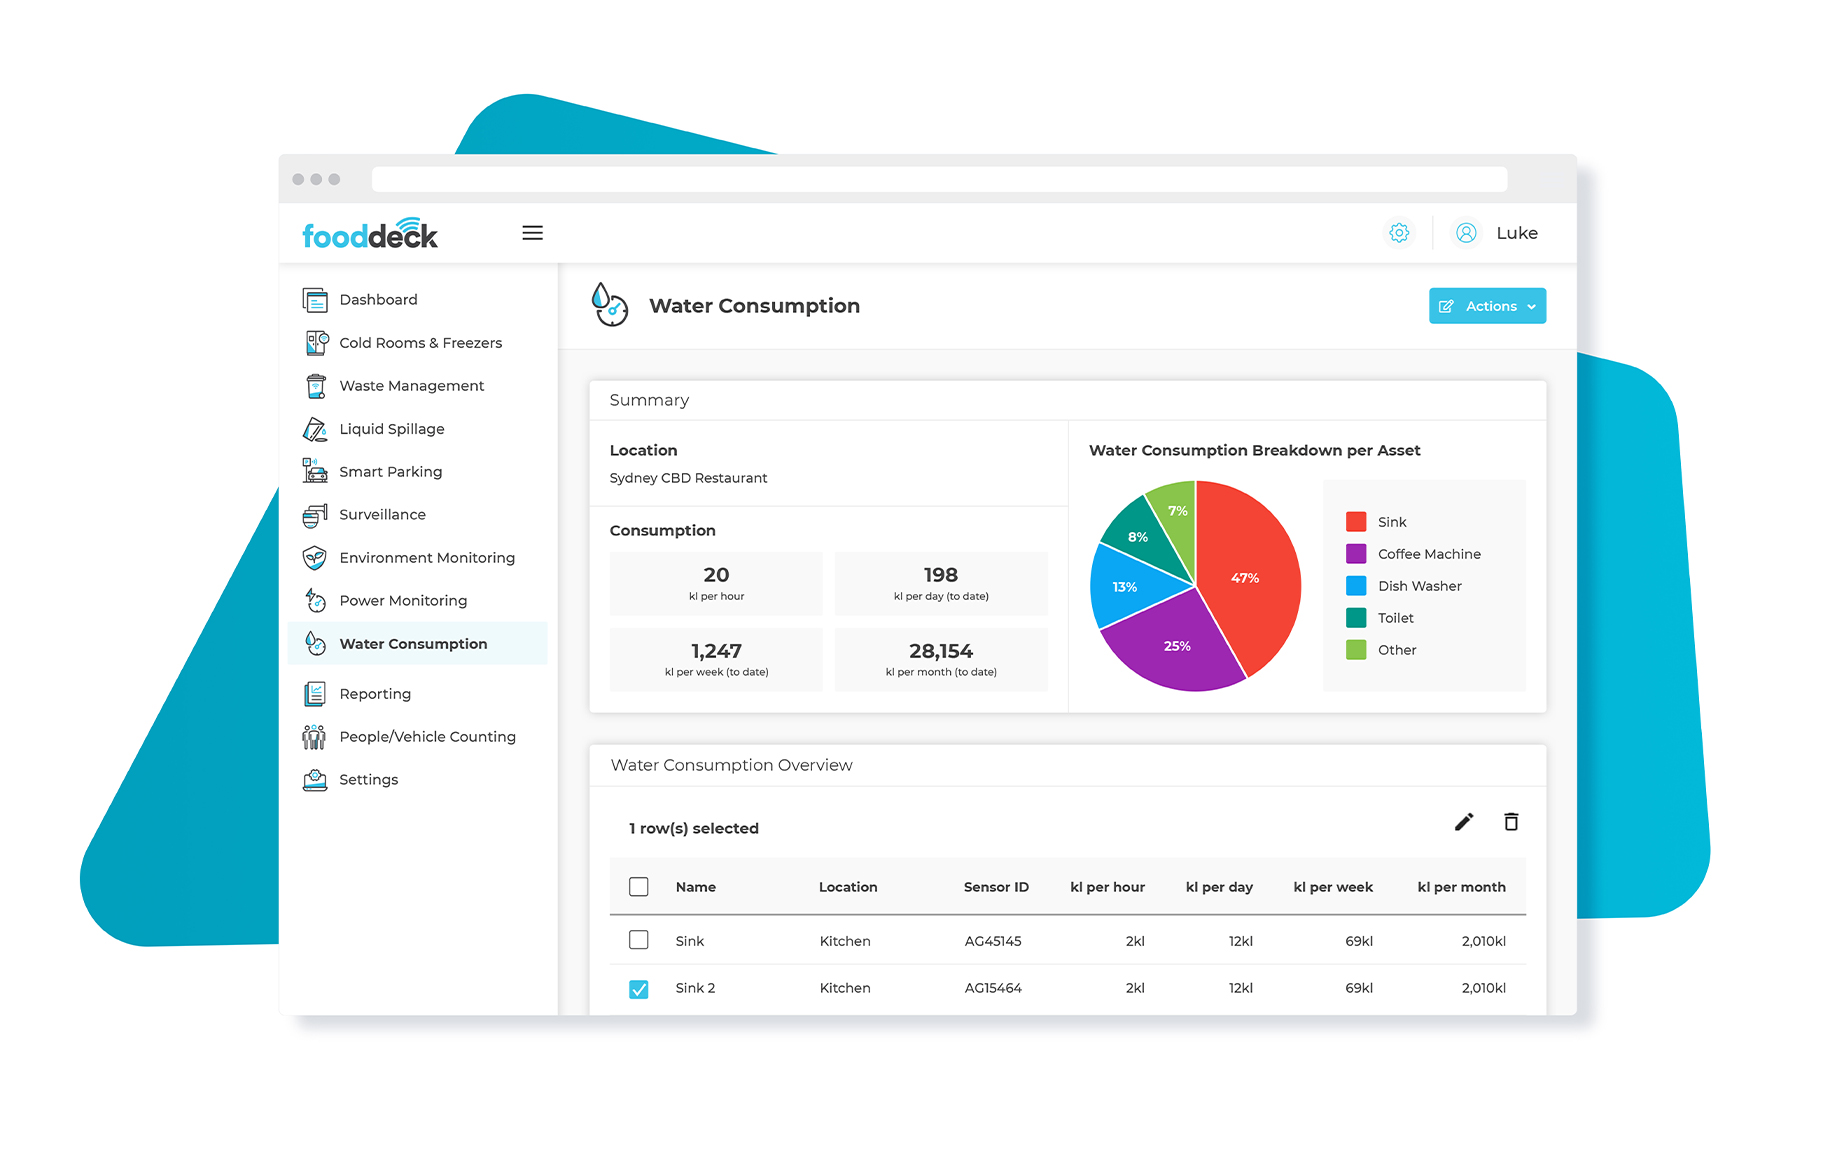Open the settings gear in top bar
The width and height of the screenshot is (1840, 1168).
1399,232
